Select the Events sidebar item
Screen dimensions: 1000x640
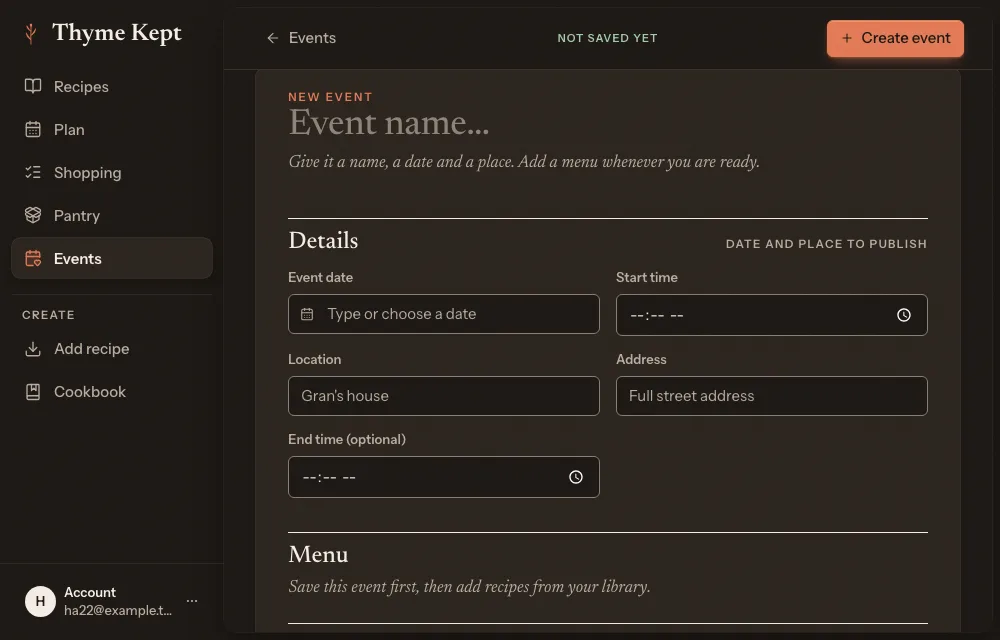[112, 258]
